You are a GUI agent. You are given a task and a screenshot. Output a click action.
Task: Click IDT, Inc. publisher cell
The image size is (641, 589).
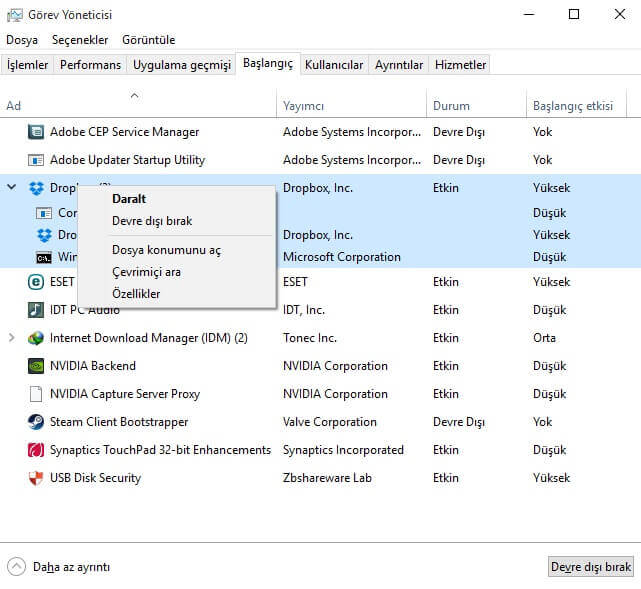[x=304, y=310]
